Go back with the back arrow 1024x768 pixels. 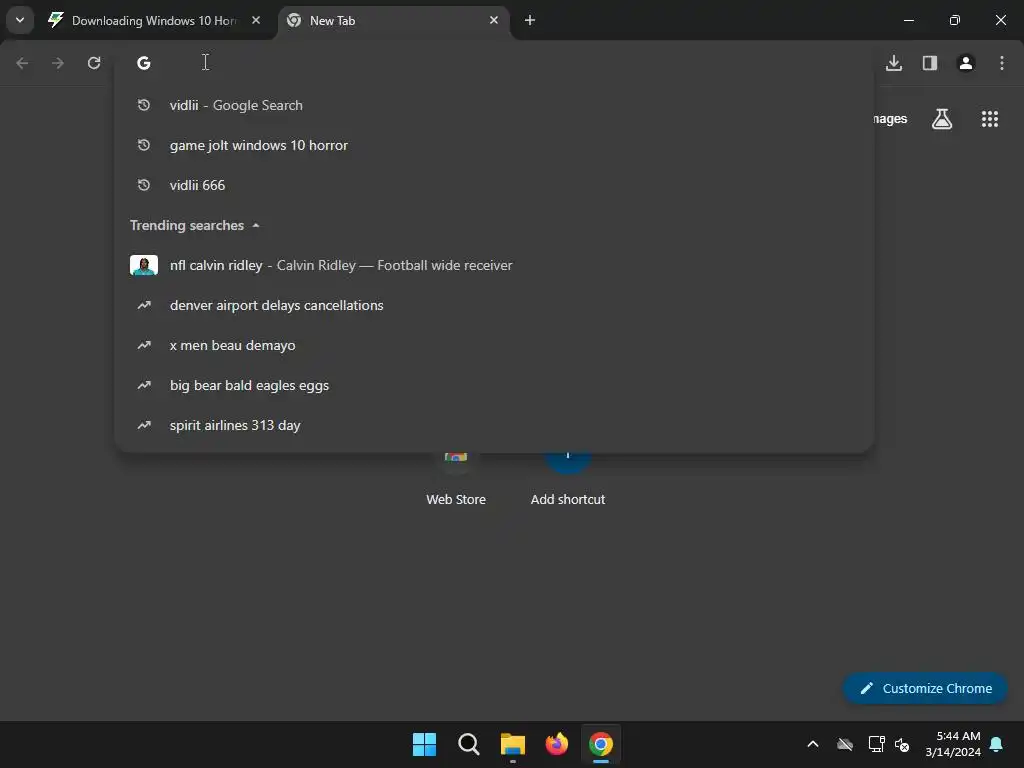coord(22,63)
